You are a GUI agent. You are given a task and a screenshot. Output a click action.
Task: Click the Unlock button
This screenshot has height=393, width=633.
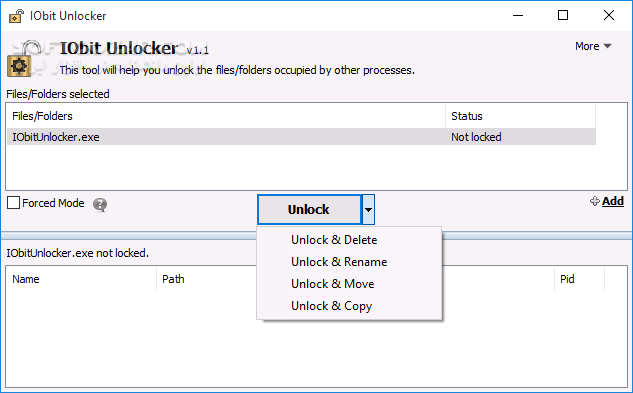point(309,210)
